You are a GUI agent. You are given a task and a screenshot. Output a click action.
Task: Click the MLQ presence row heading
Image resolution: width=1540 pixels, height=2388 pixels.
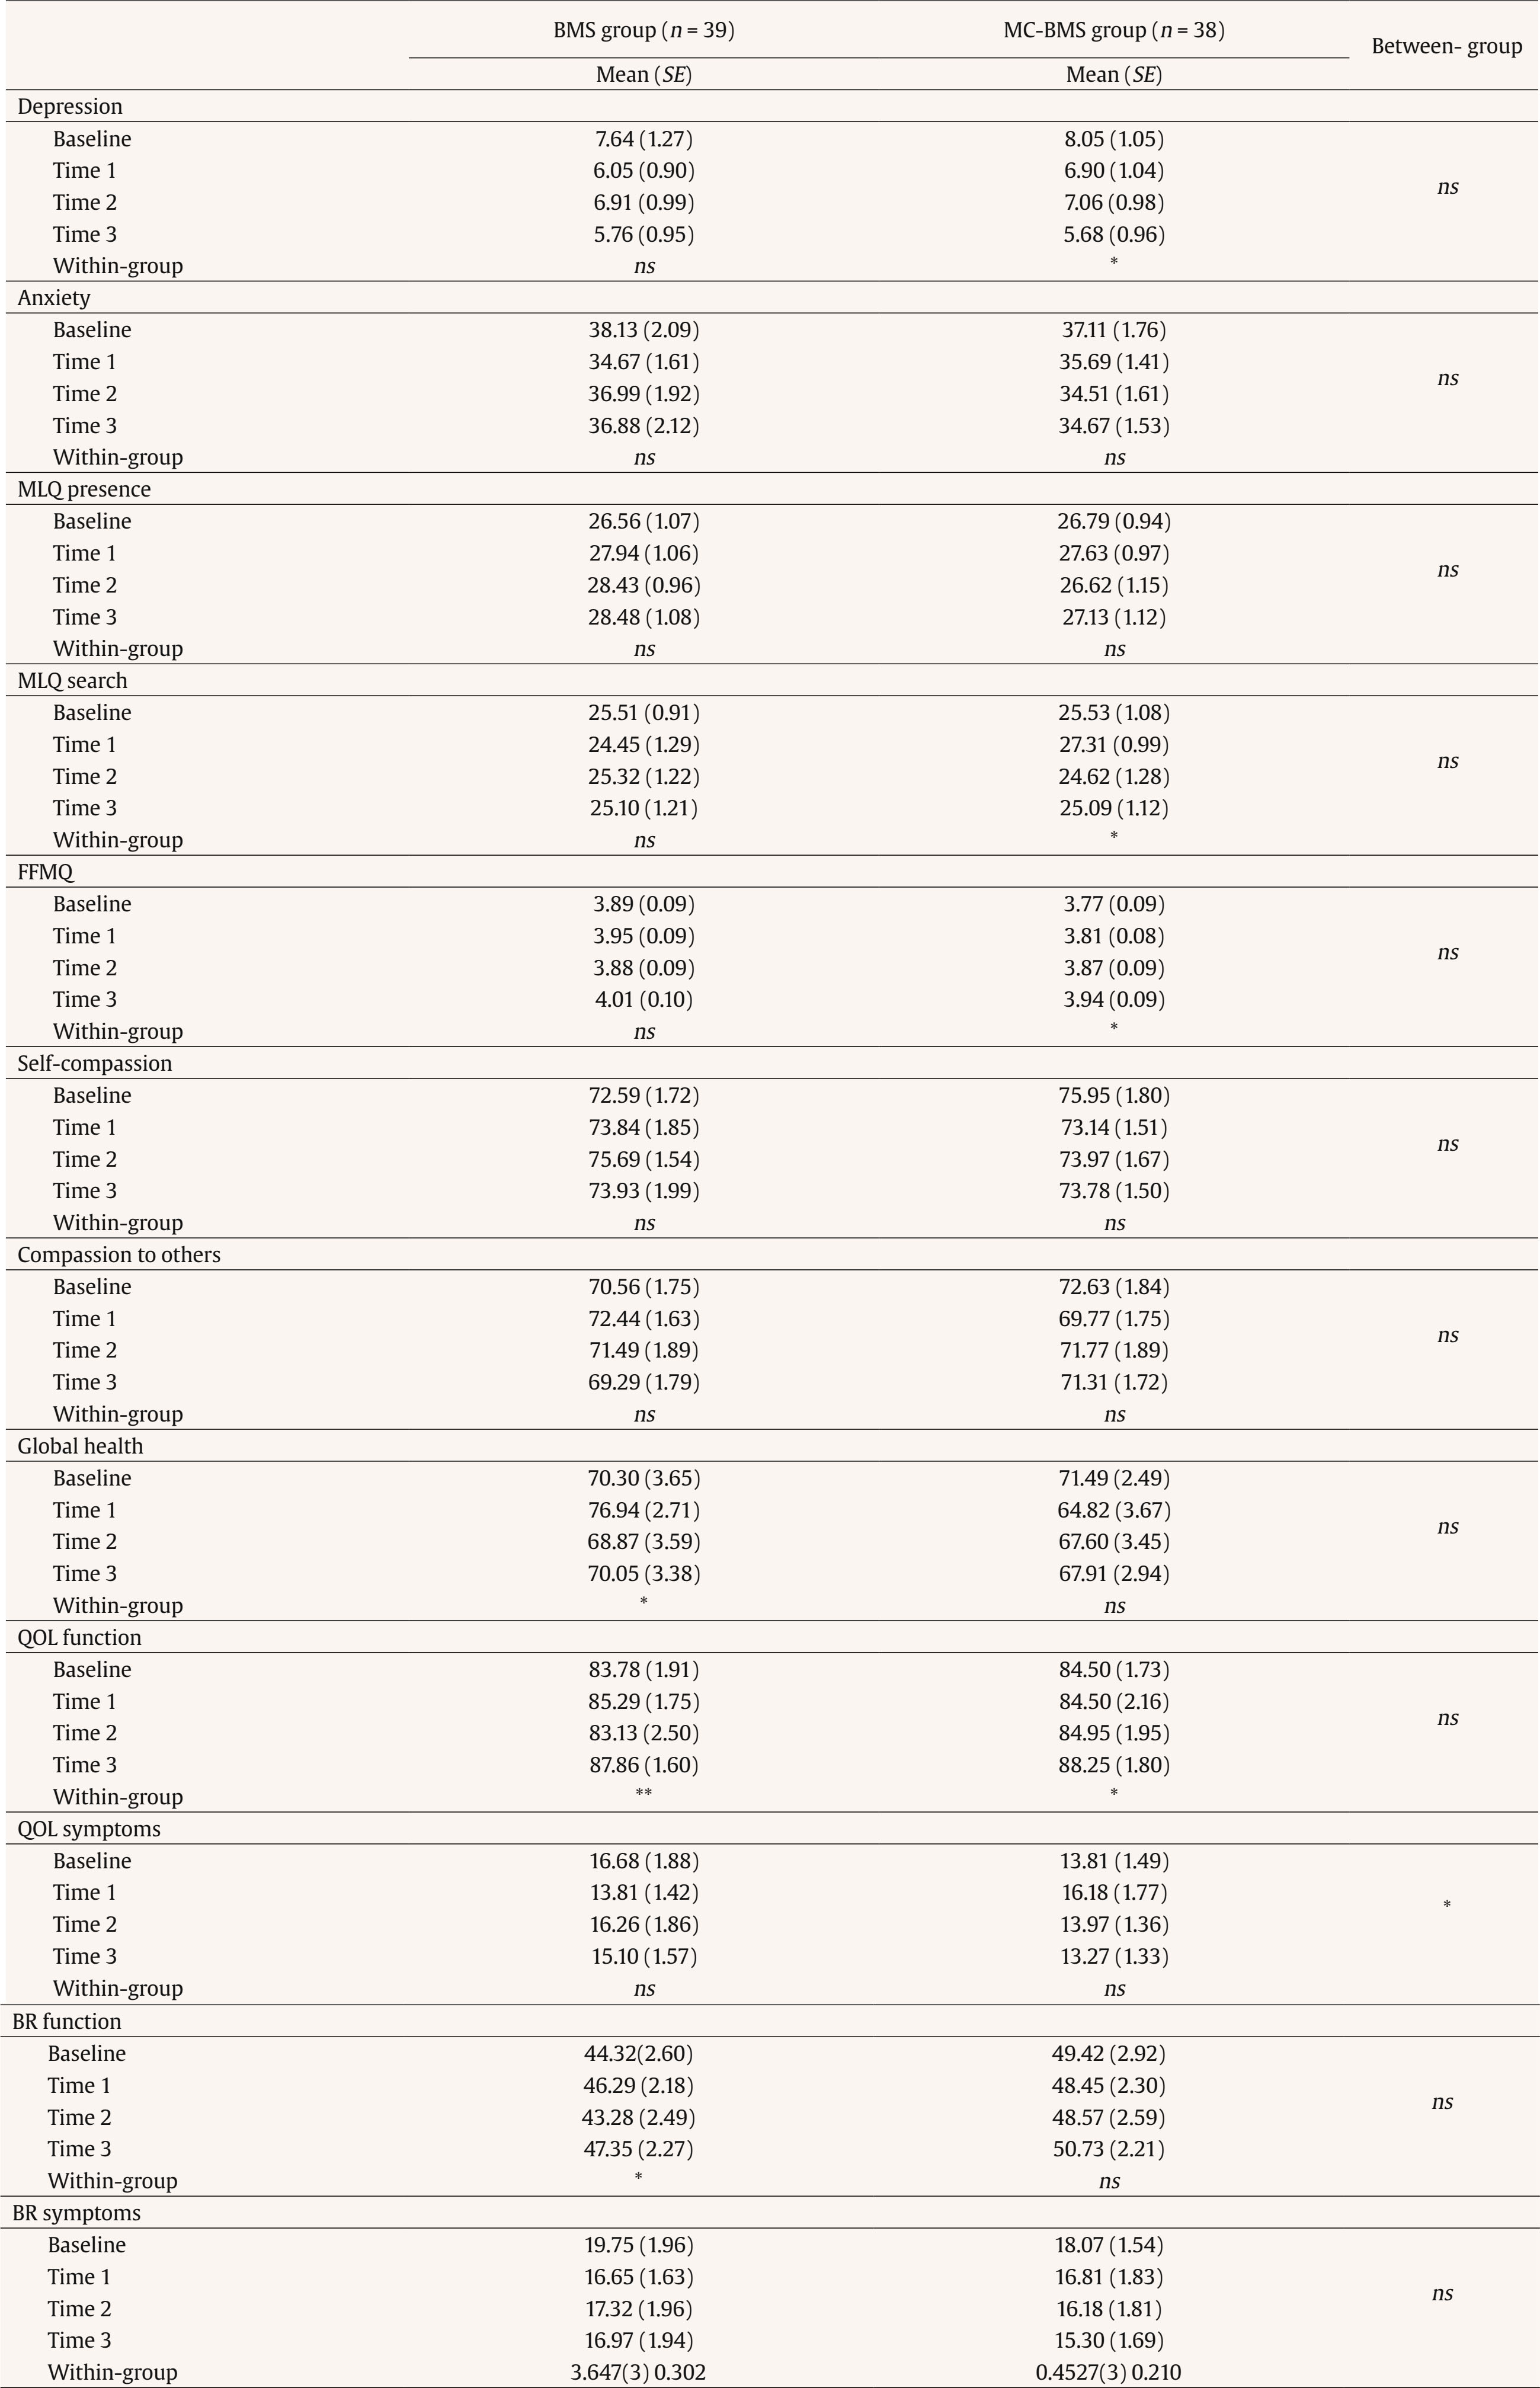(84, 489)
